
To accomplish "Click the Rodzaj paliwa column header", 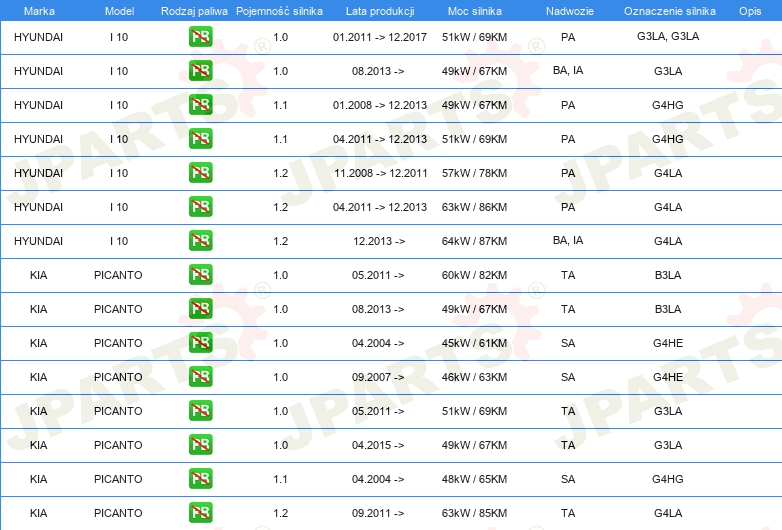I will tap(194, 11).
